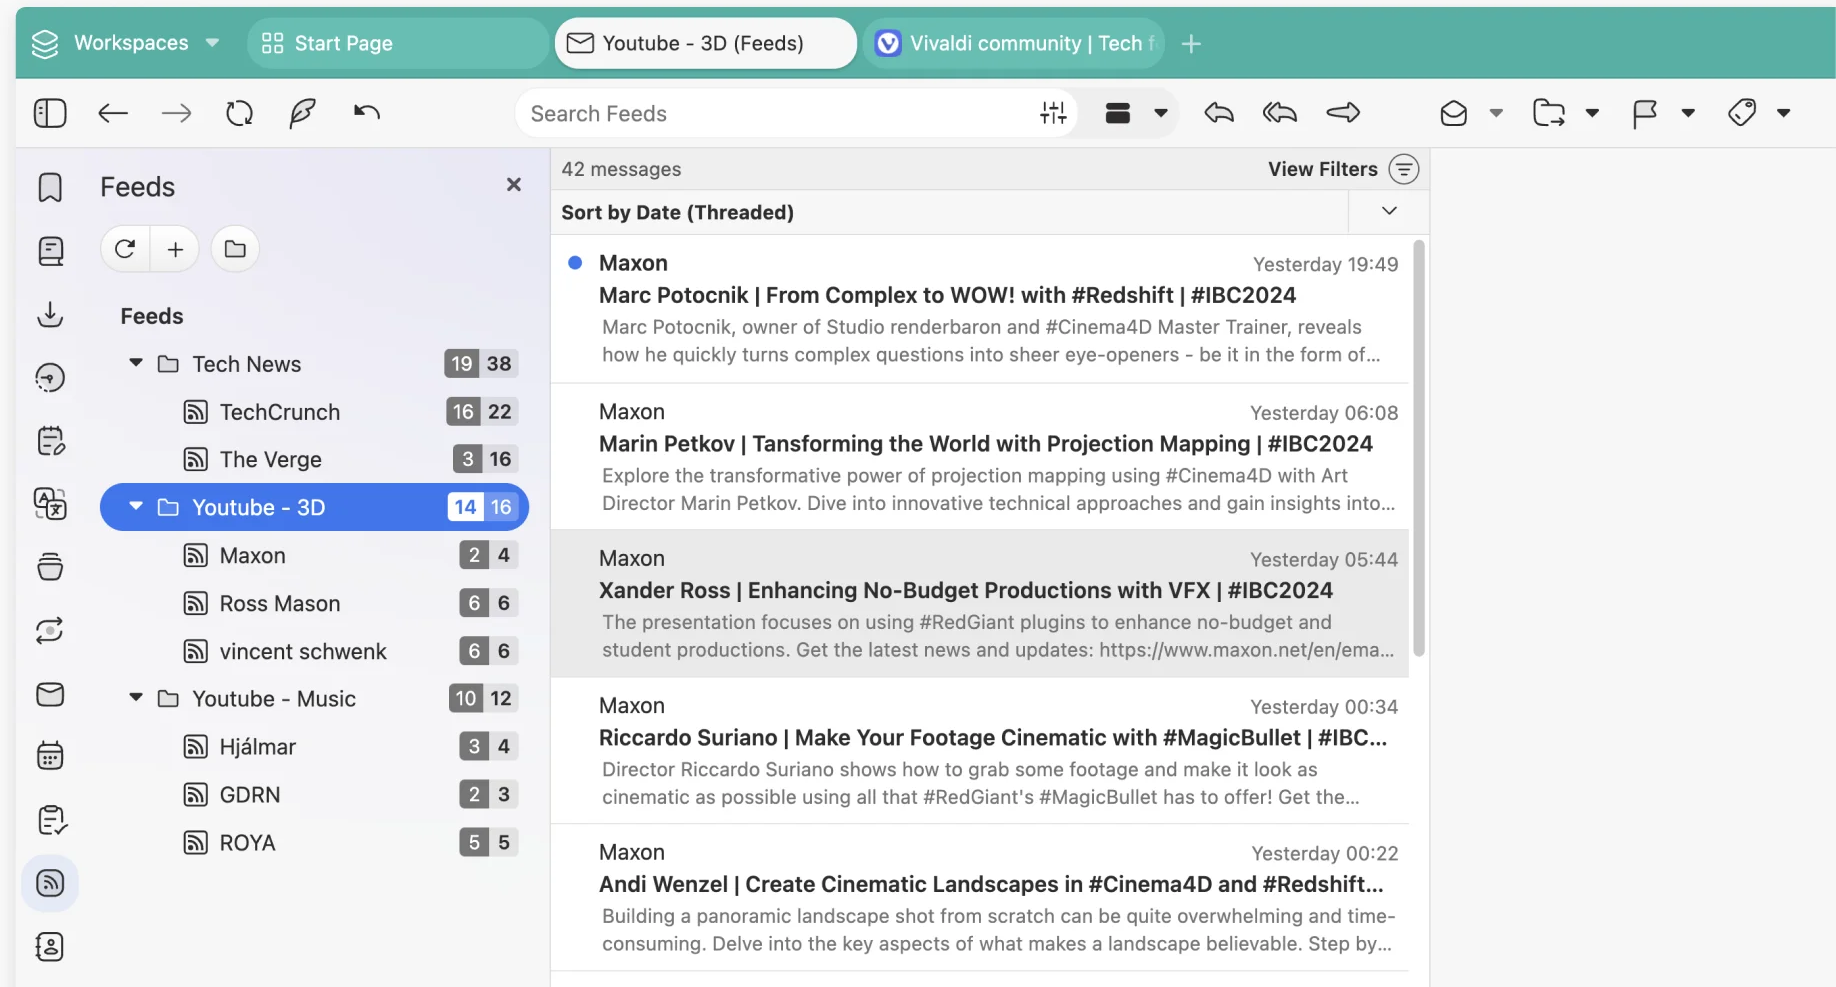
Task: Open Calendar panel in sidebar
Action: pyautogui.click(x=50, y=756)
